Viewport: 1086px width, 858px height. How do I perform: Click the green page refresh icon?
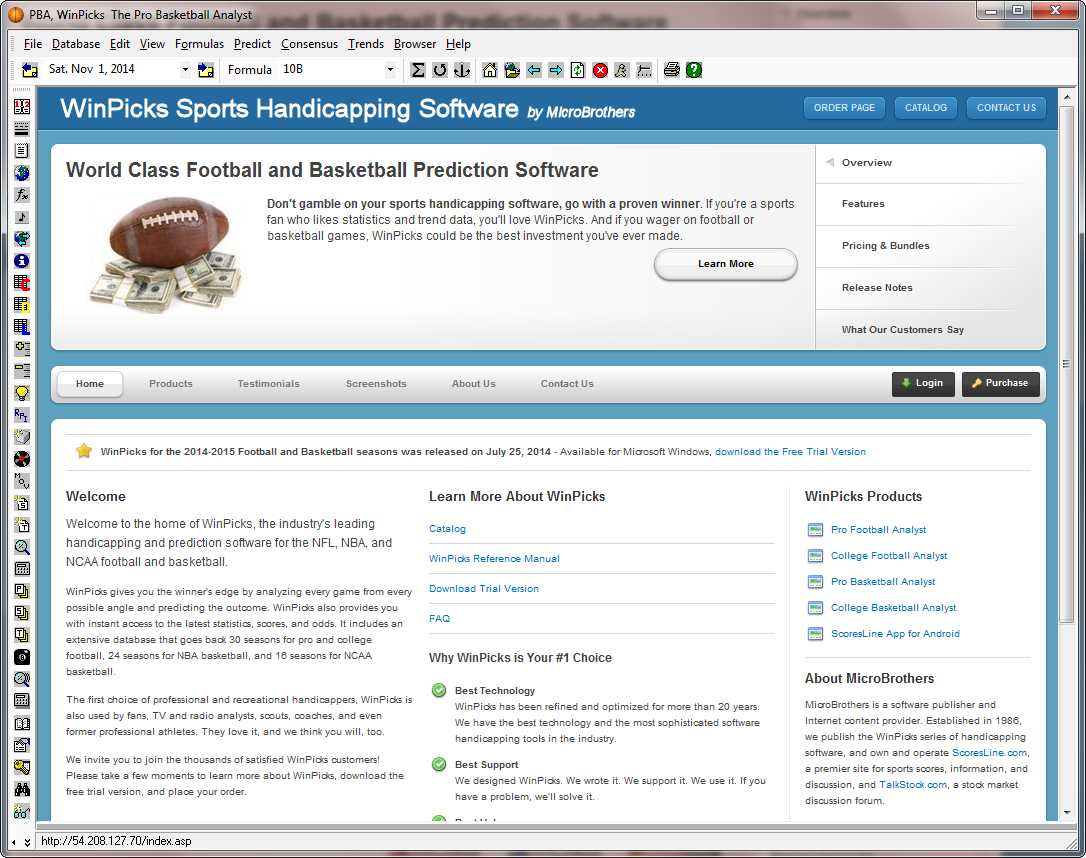tap(578, 70)
